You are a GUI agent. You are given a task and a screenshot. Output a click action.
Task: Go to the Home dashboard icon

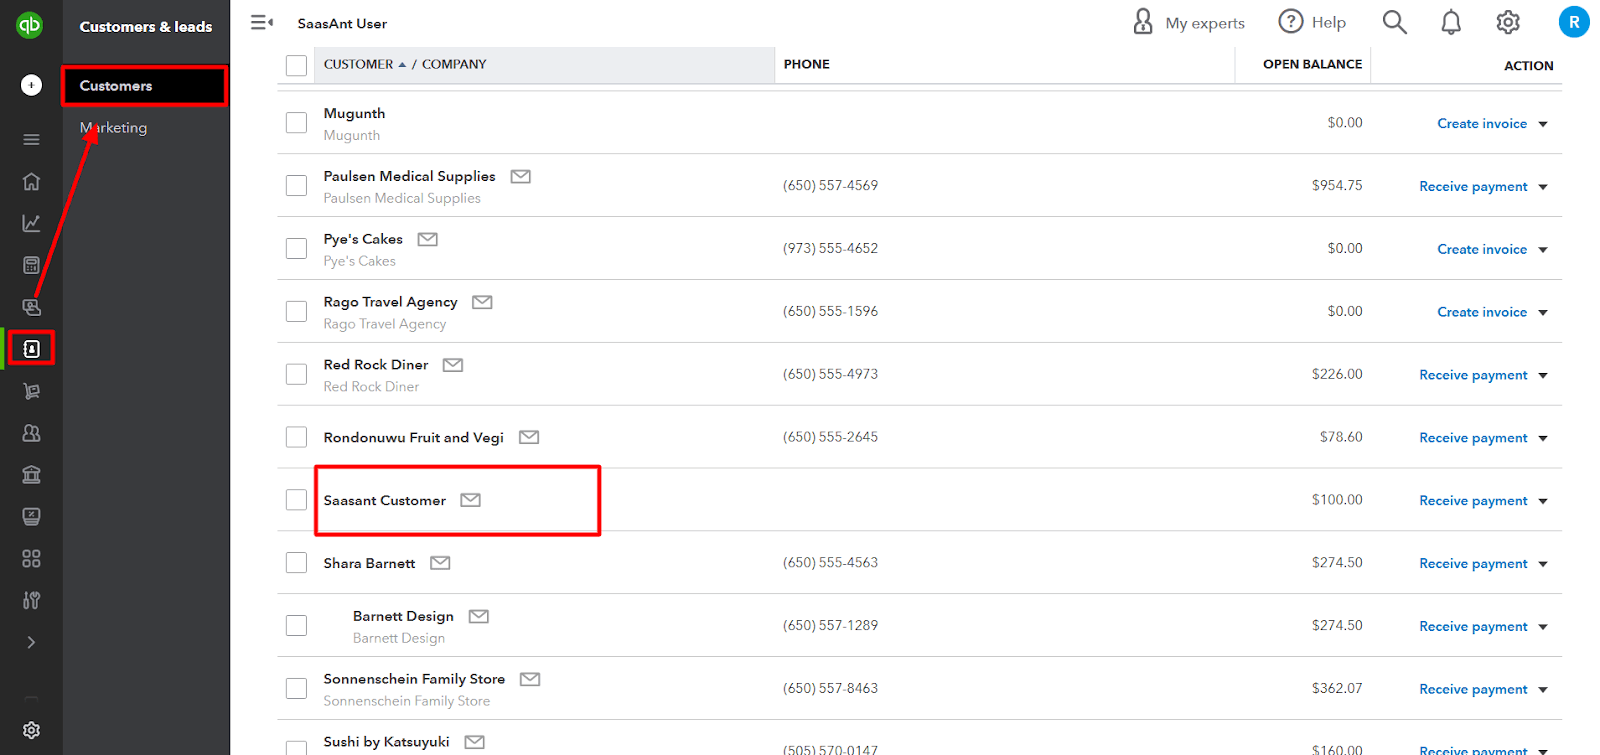31,181
